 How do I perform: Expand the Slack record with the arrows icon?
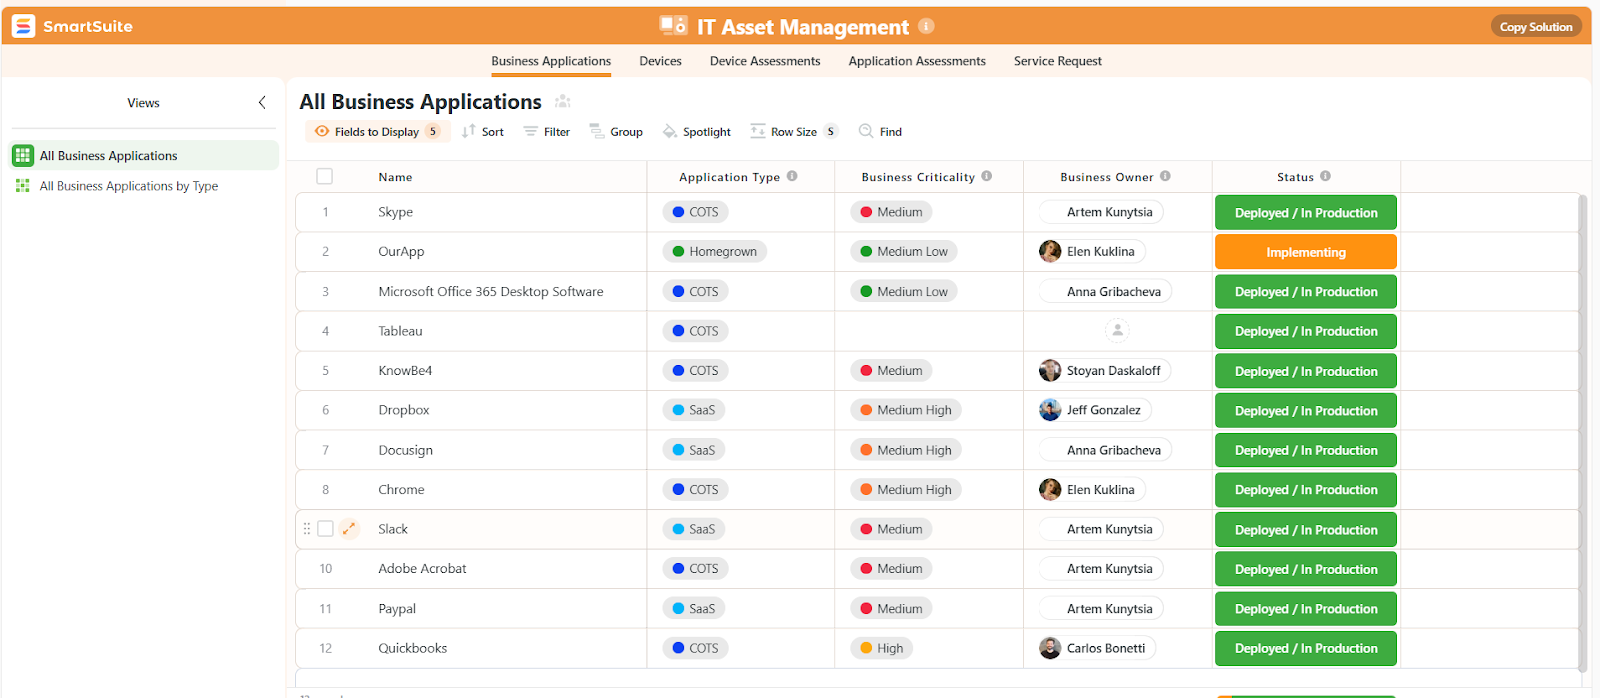[x=349, y=528]
